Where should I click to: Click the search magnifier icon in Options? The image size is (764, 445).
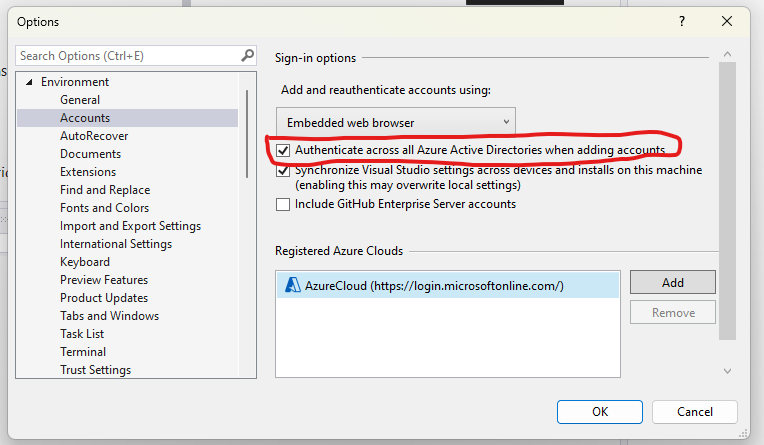pos(248,56)
